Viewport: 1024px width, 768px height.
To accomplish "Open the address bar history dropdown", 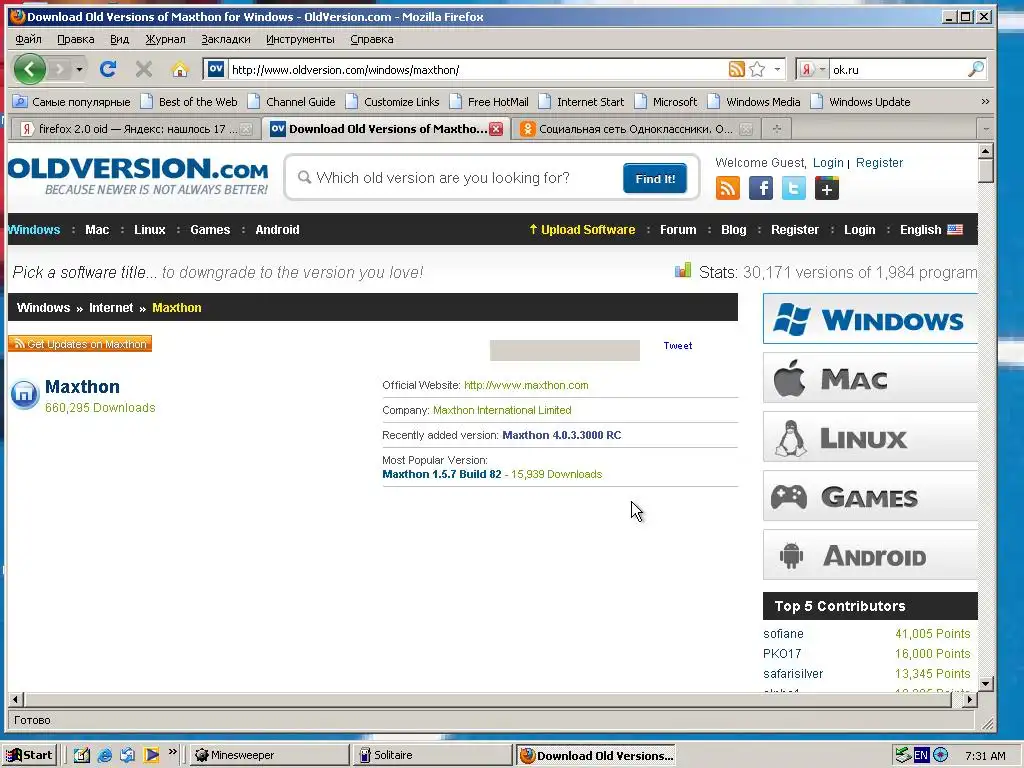I will coord(777,69).
